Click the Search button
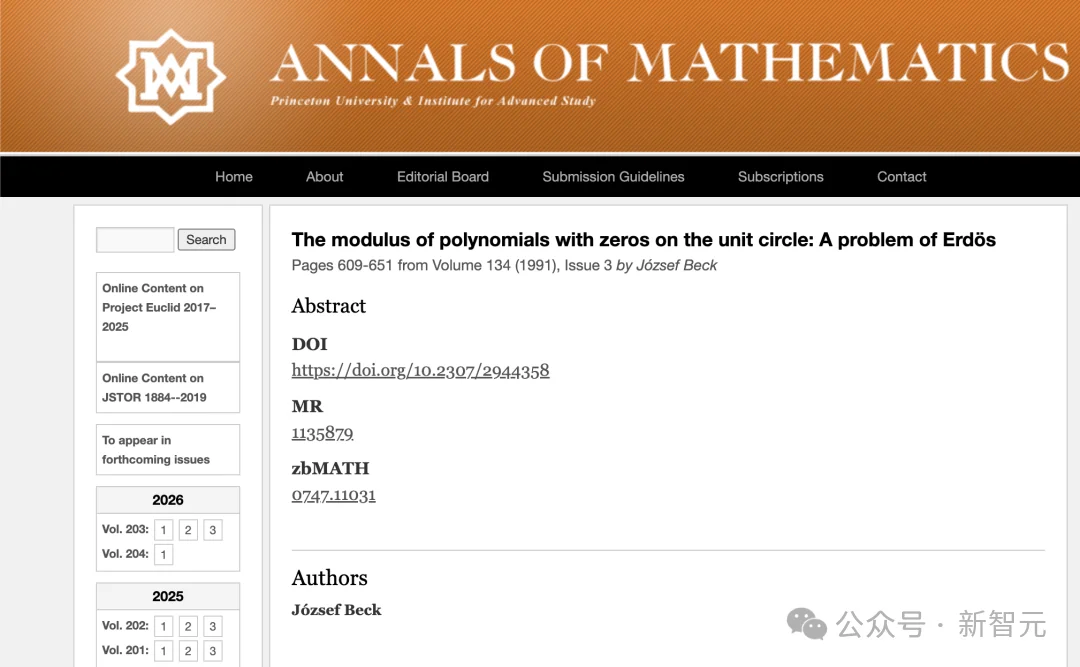The height and width of the screenshot is (667, 1080). [x=206, y=240]
